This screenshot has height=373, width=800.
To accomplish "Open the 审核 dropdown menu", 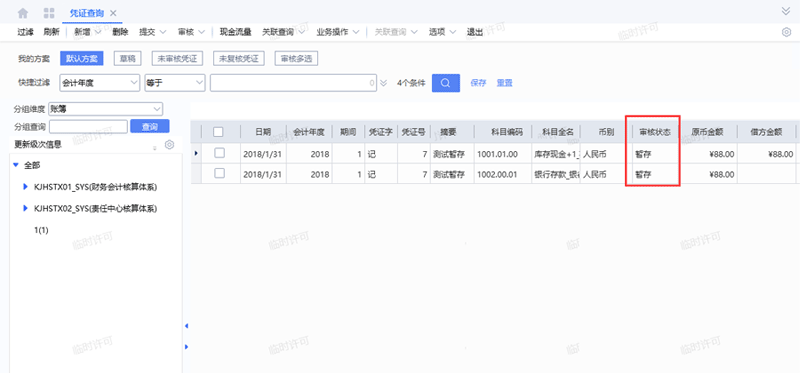I will (191, 32).
